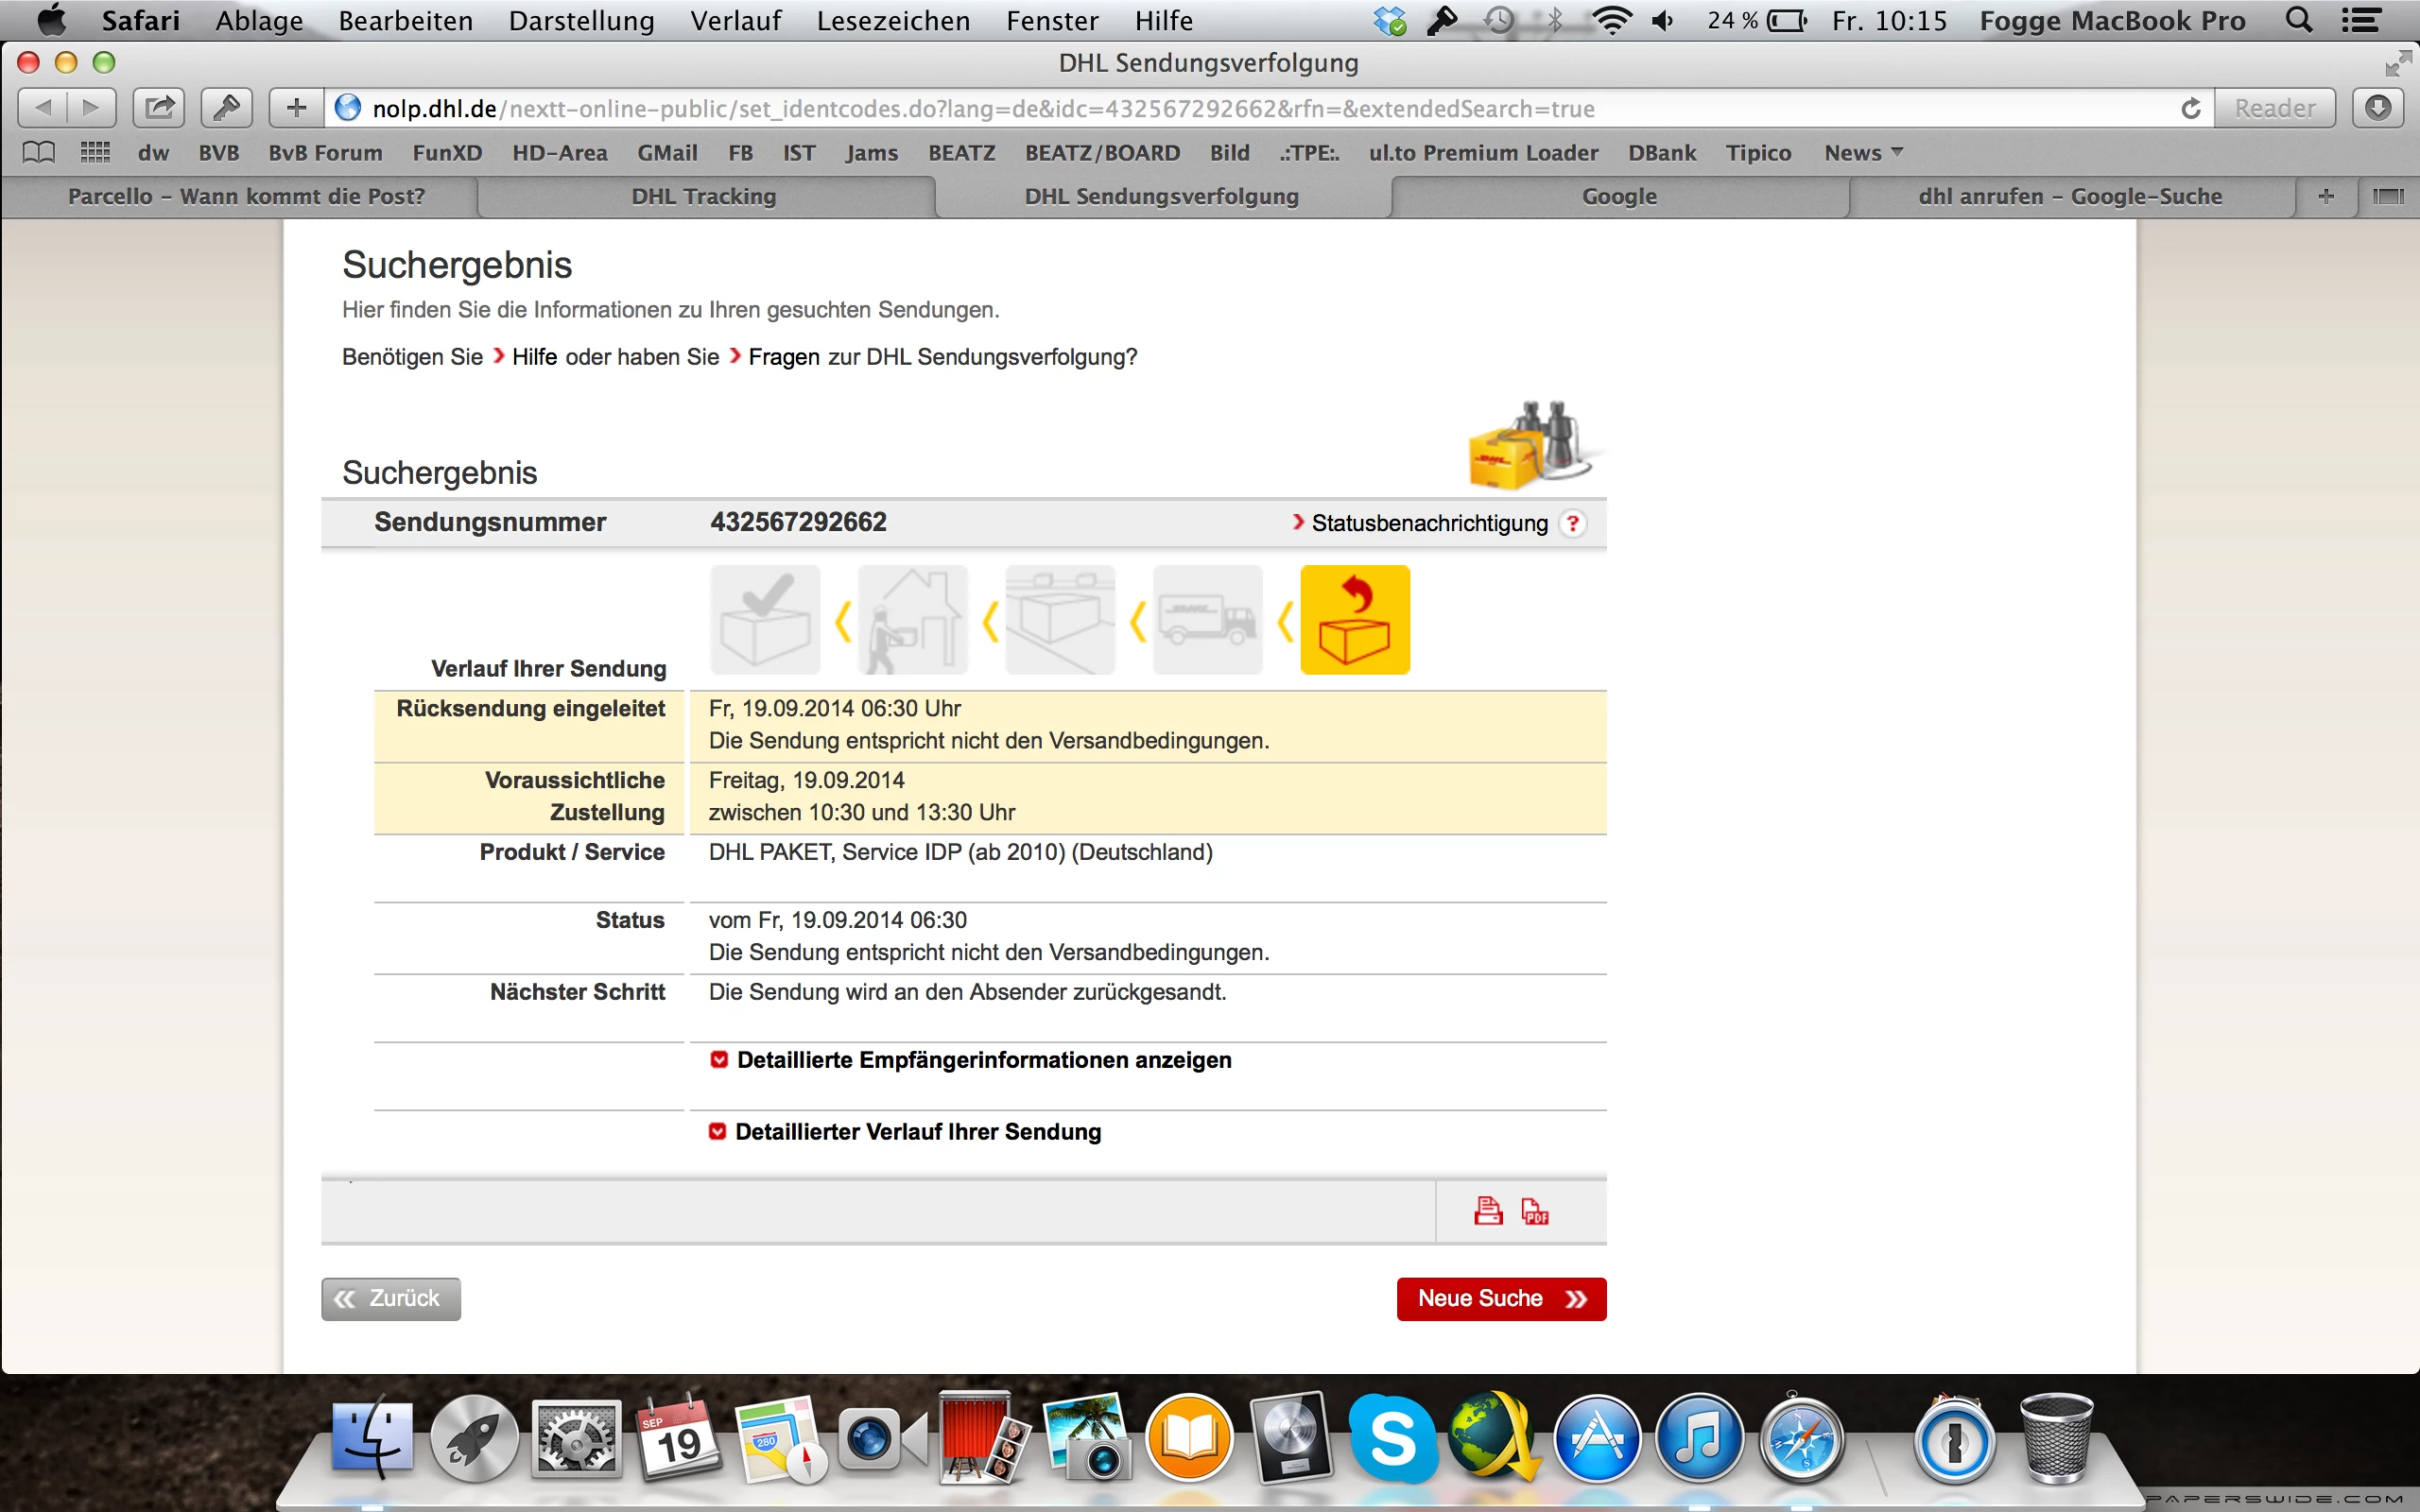Open the Statusbenachrichtigung link
The image size is (2420, 1512).
point(1428,523)
